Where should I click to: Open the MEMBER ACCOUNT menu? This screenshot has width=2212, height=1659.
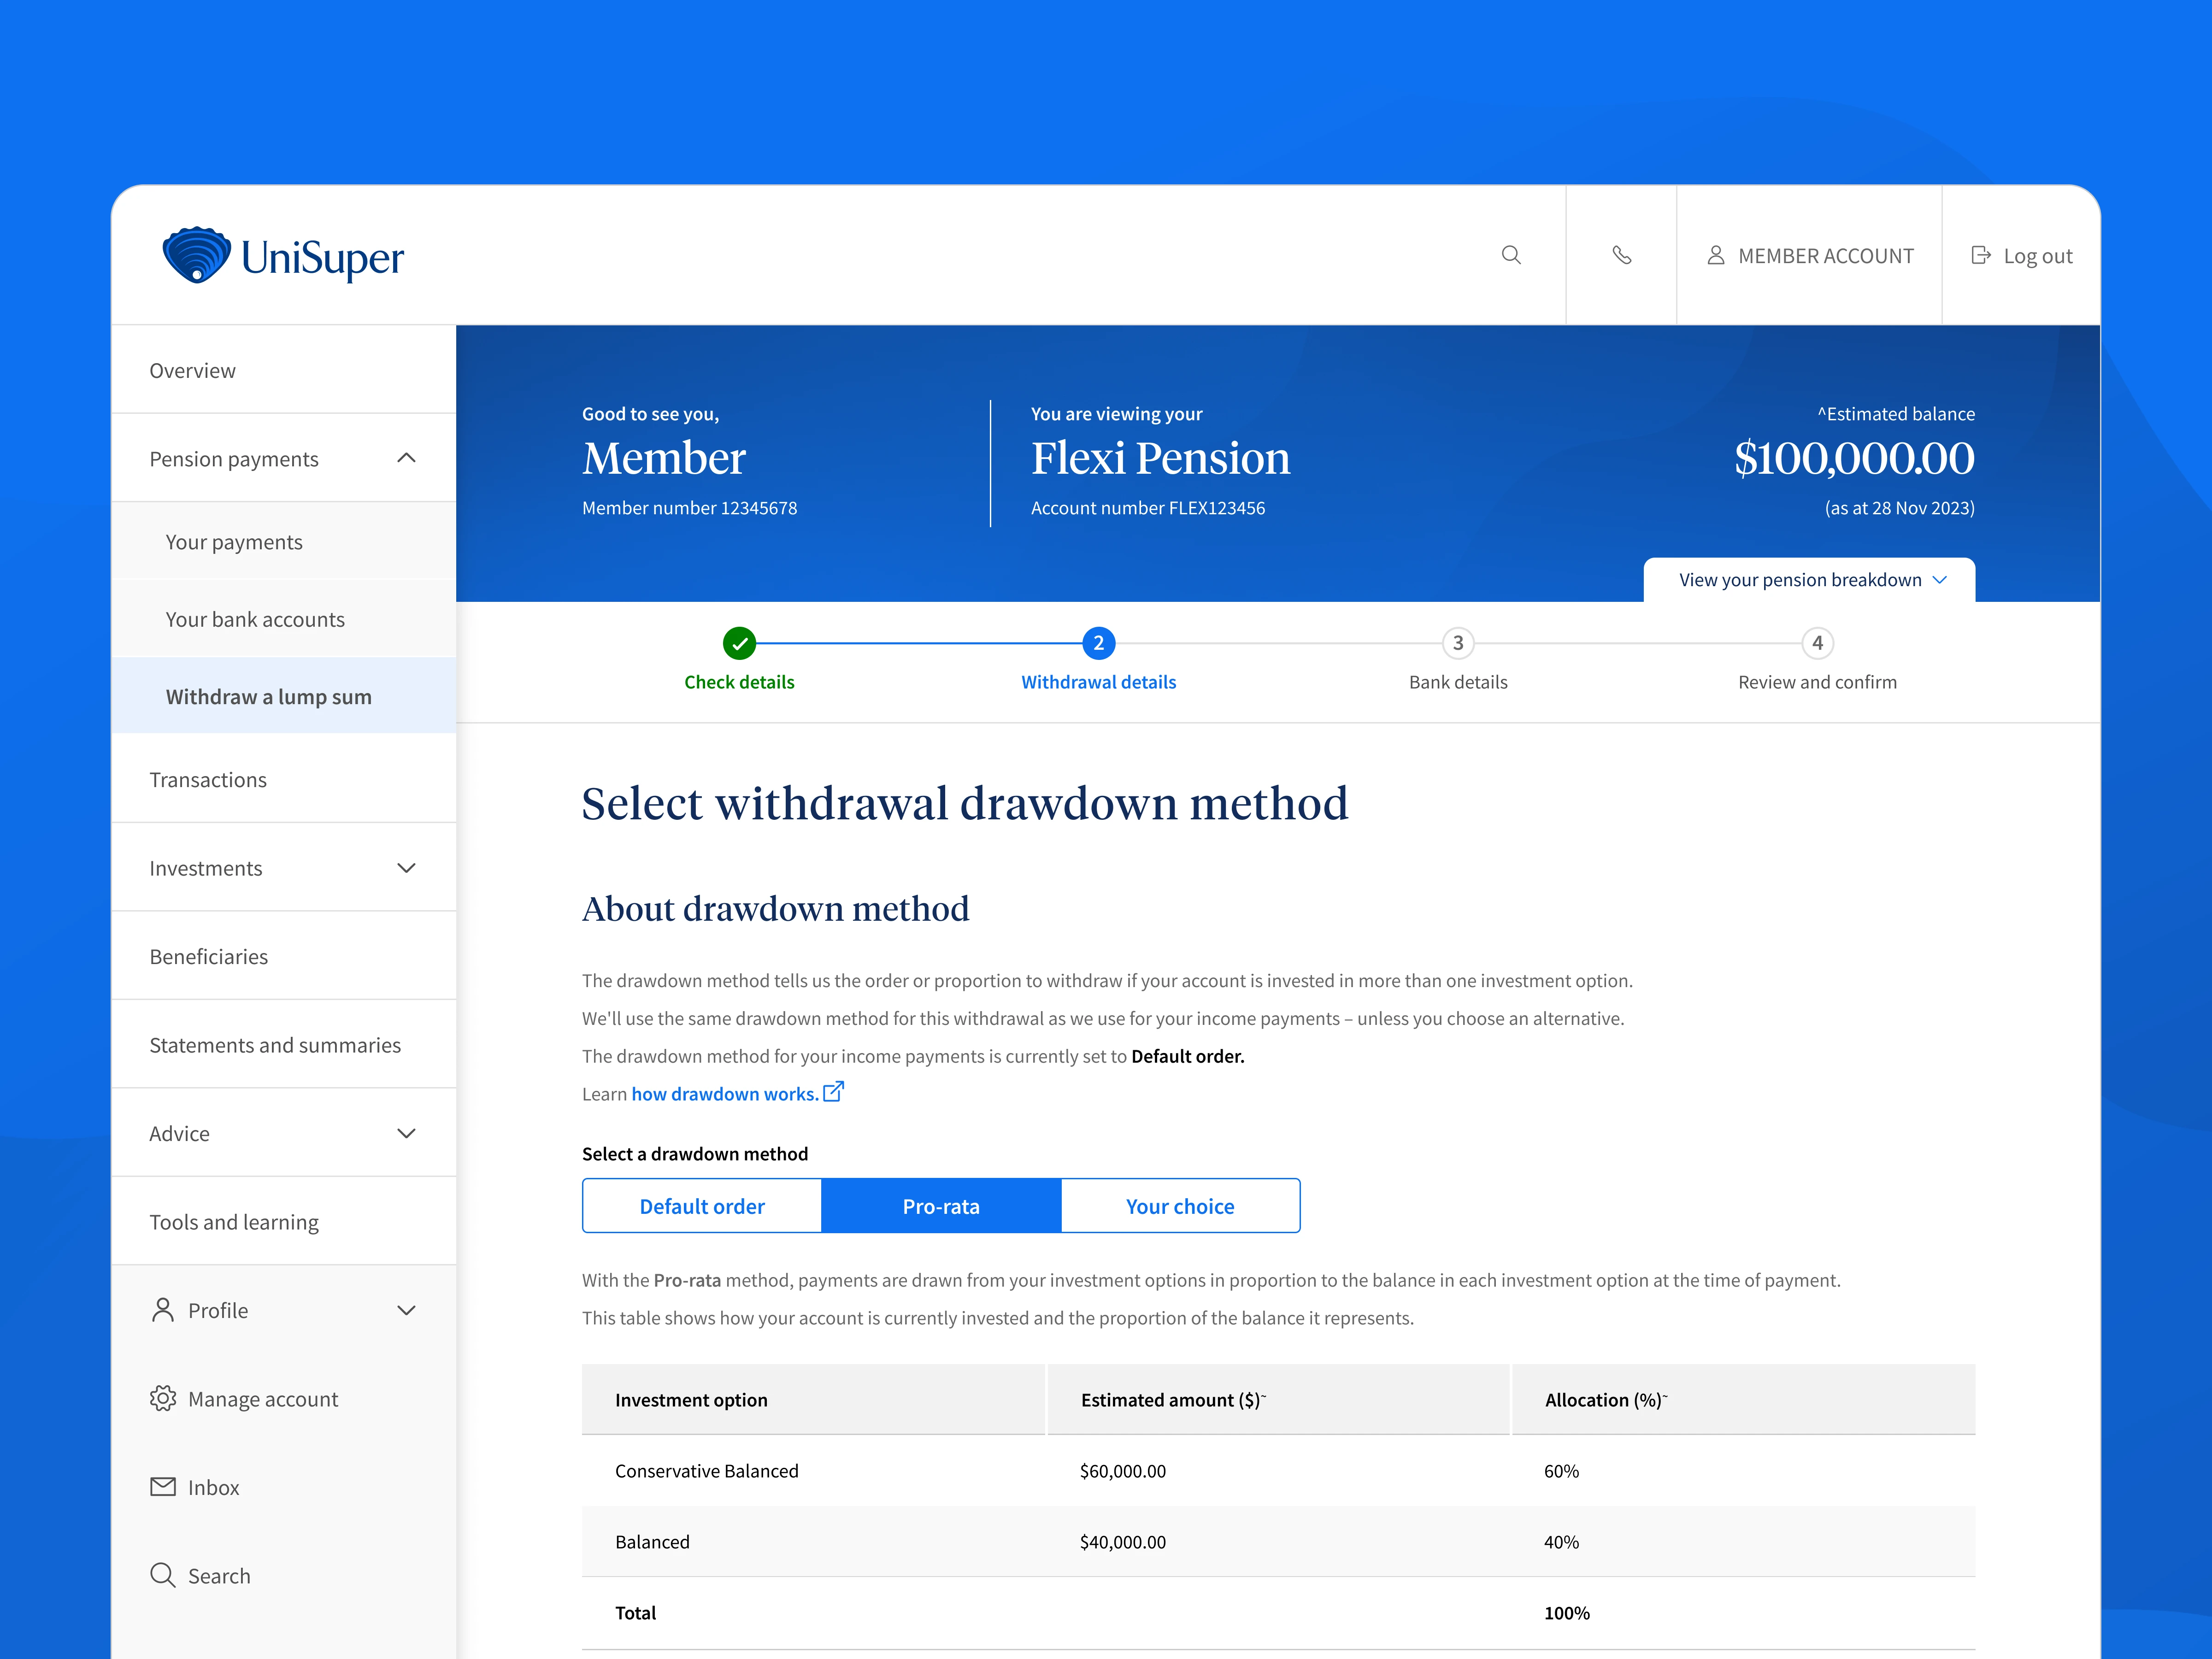click(1810, 255)
